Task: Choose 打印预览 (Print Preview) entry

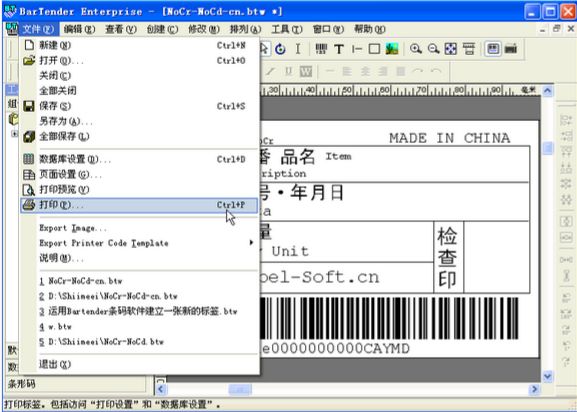Action: point(140,189)
